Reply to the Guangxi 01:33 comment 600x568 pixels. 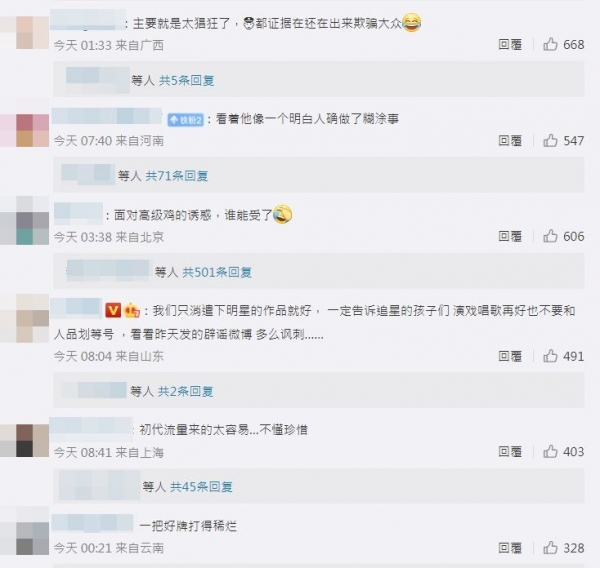pos(510,45)
